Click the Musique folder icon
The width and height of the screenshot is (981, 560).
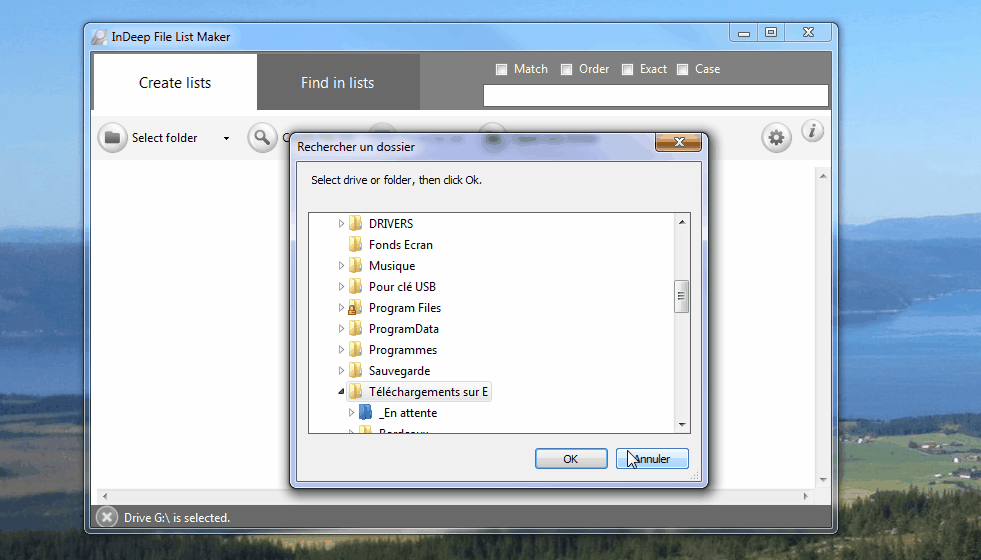355,265
